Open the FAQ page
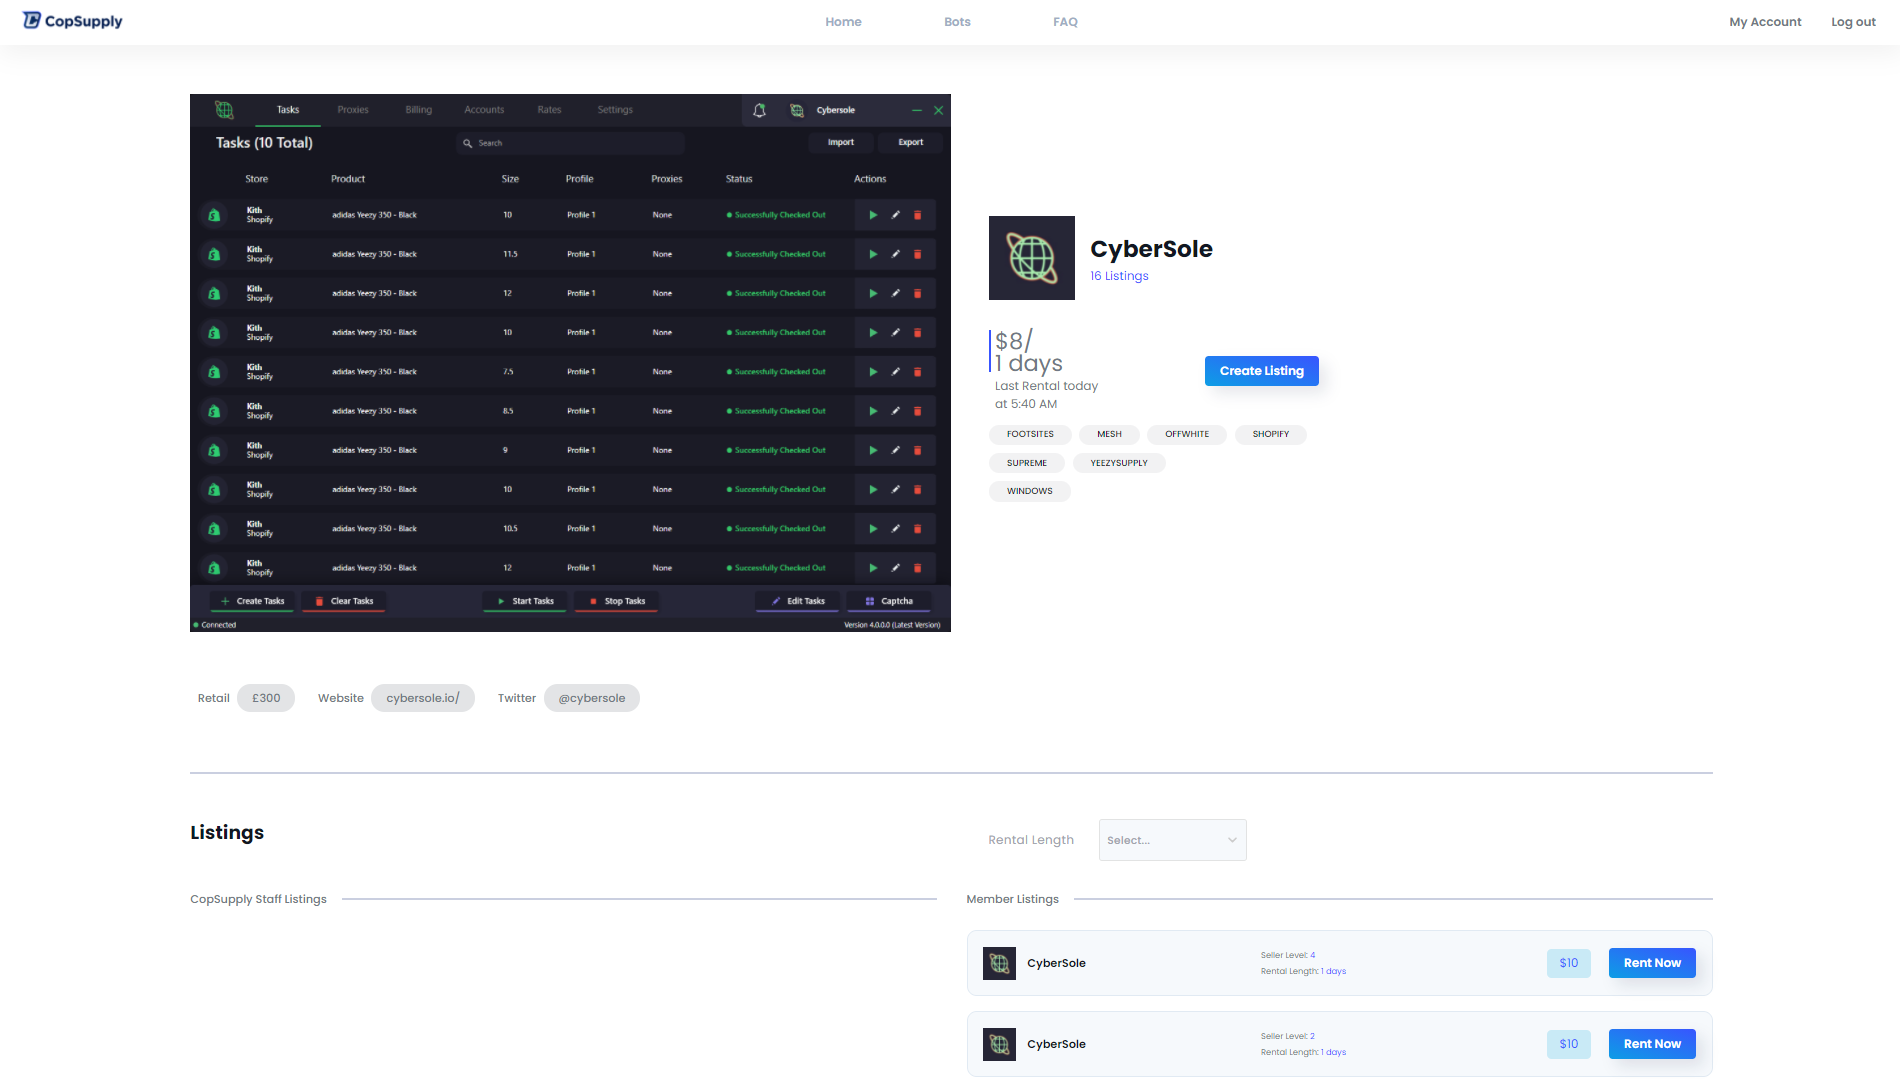The image size is (1900, 1079). [1065, 22]
